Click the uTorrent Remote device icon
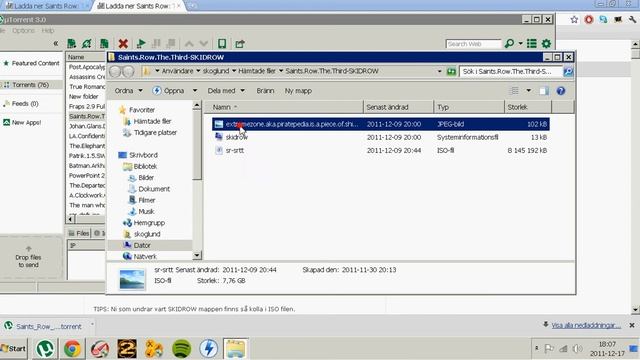Screen dimensions: 640x360 click(x=222, y=43)
